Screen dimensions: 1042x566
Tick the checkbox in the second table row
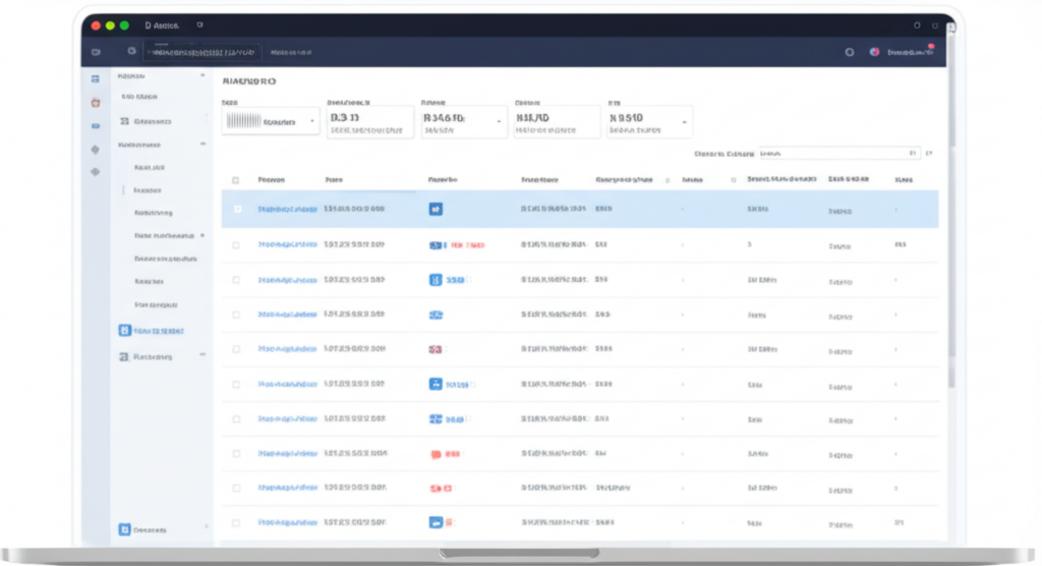coord(236,245)
